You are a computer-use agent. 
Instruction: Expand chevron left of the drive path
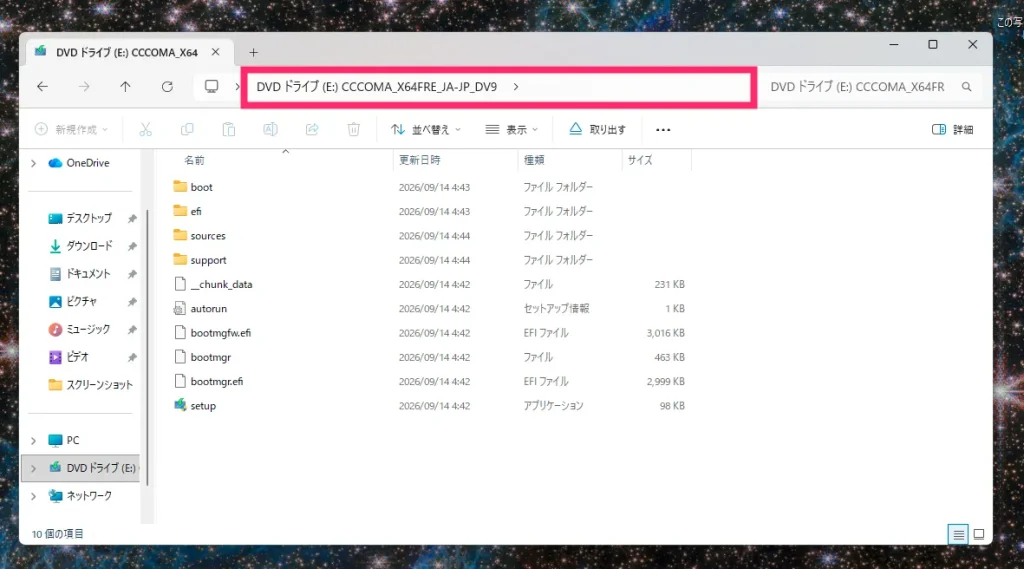pyautogui.click(x=236, y=86)
